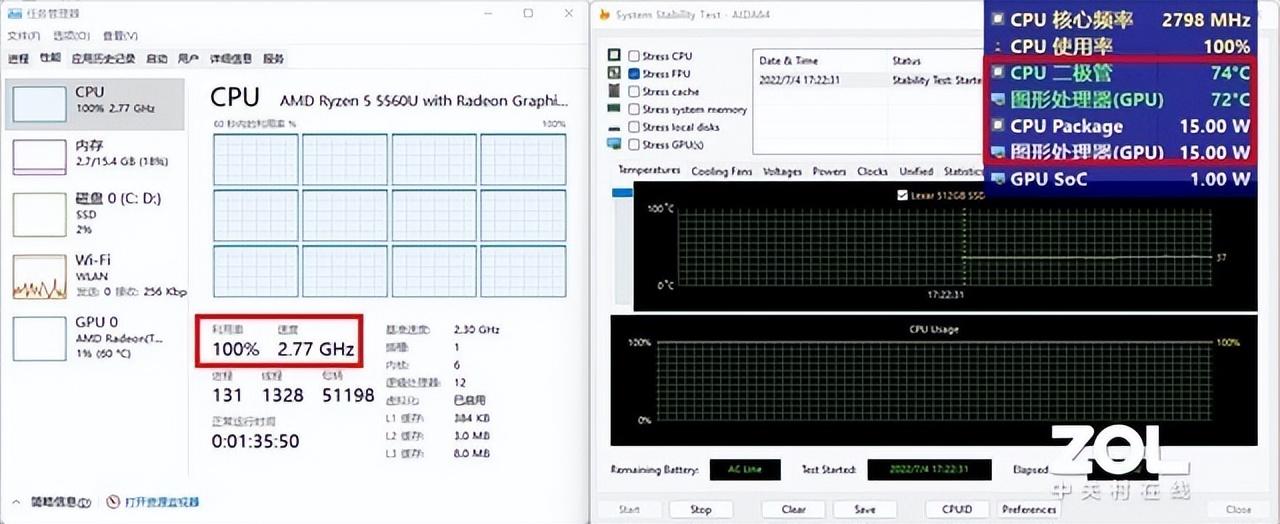Click CPU 使用率 icon in overlay

click(x=996, y=46)
